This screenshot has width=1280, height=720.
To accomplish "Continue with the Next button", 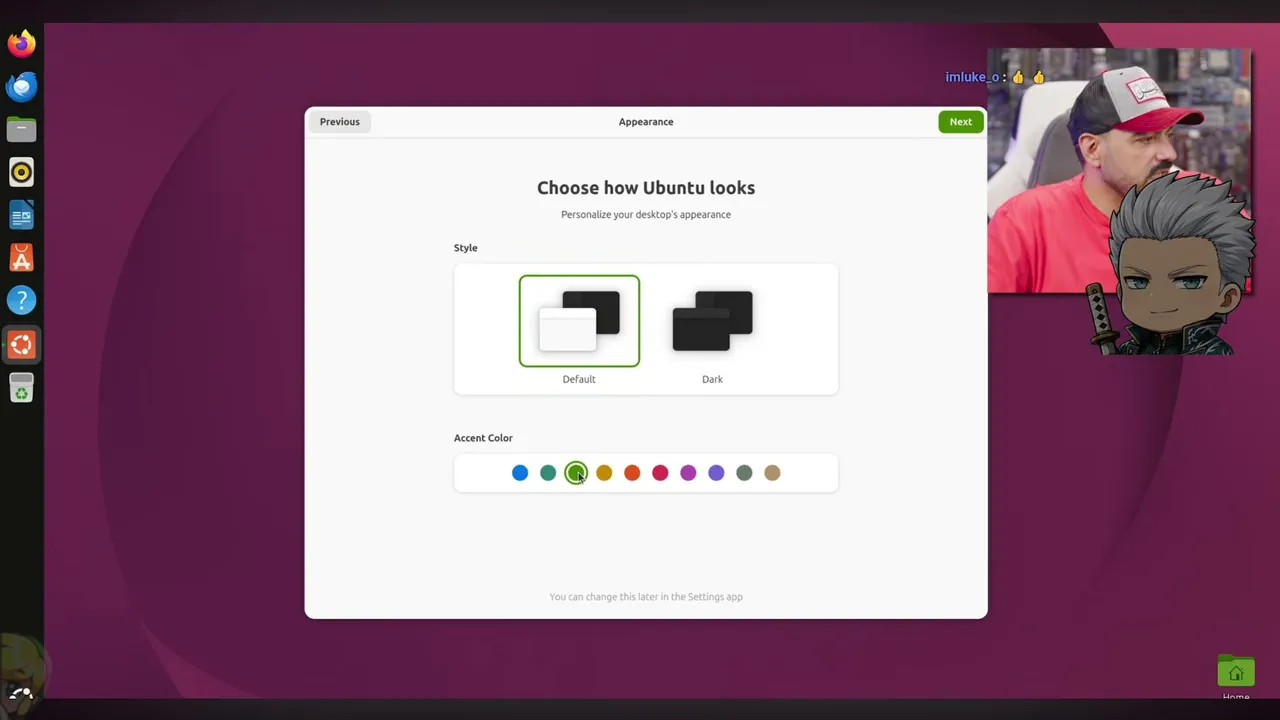I will pos(961,122).
